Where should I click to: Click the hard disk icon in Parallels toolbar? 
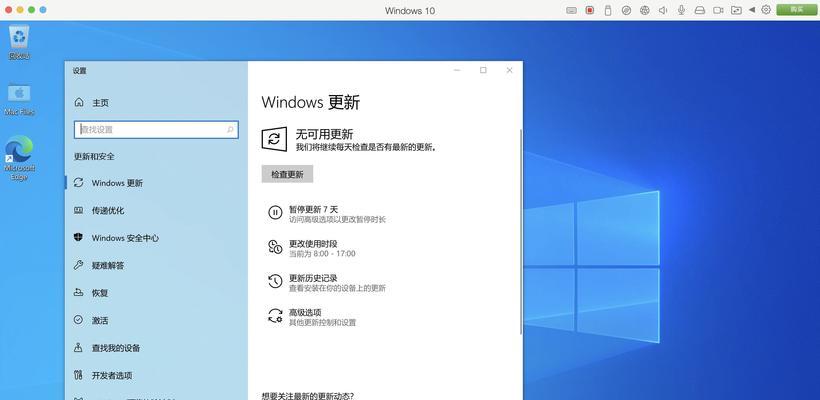(x=700, y=10)
